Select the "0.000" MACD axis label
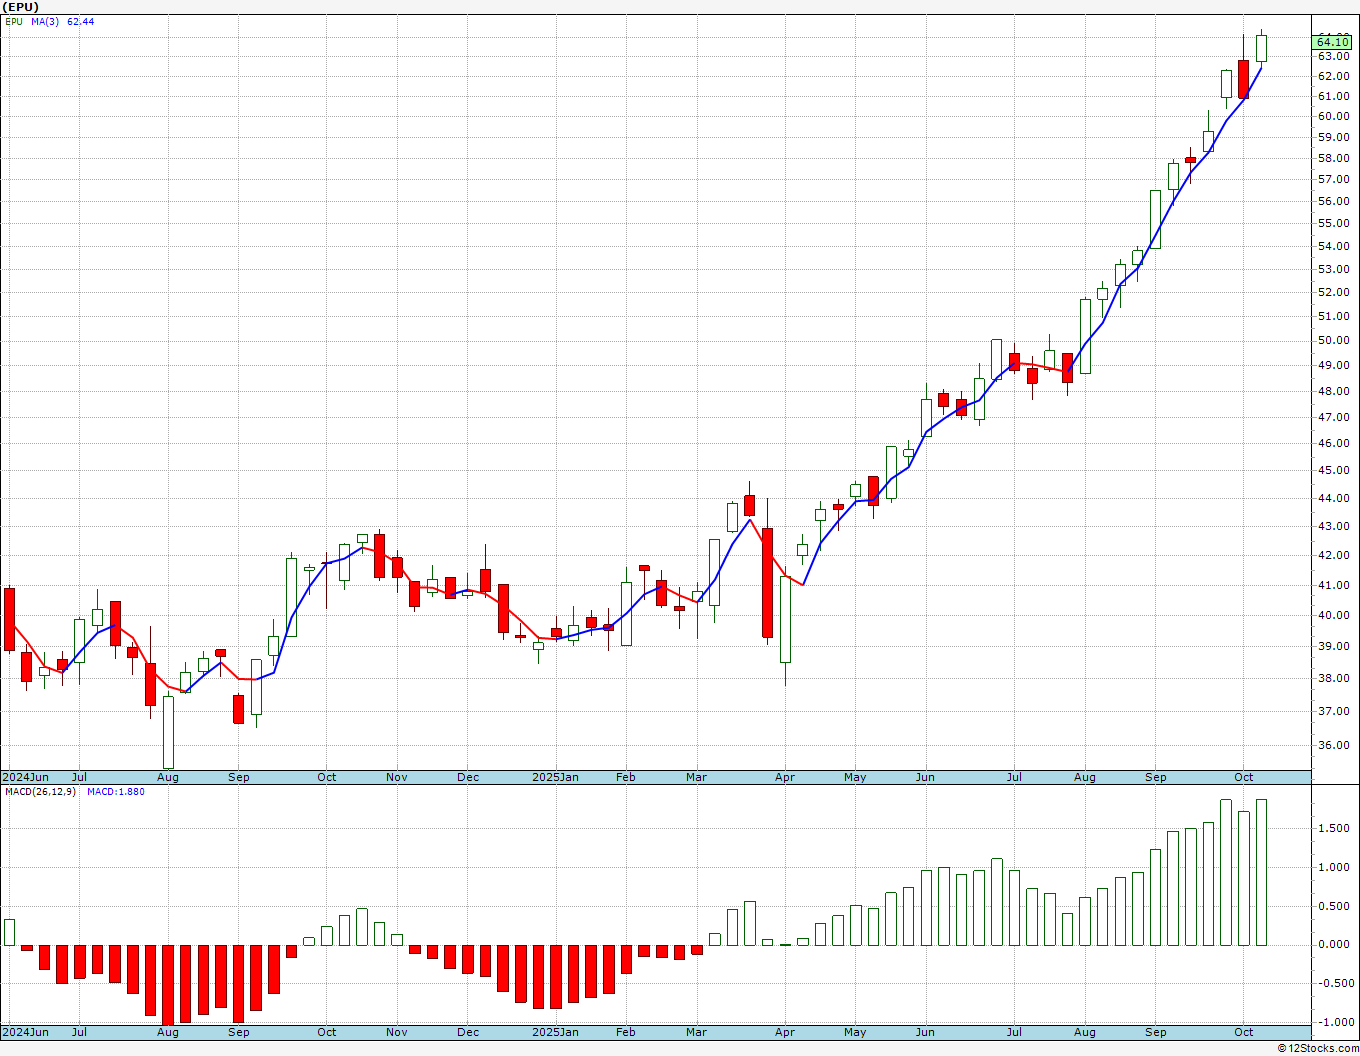Image resolution: width=1360 pixels, height=1056 pixels. tap(1332, 944)
